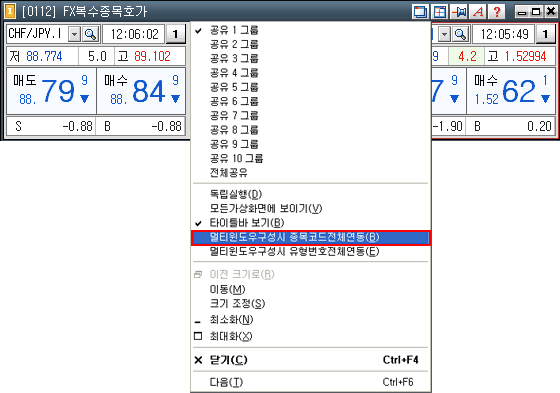560x393 pixels.
Task: Click the spread value 5.0
Action: [97, 56]
